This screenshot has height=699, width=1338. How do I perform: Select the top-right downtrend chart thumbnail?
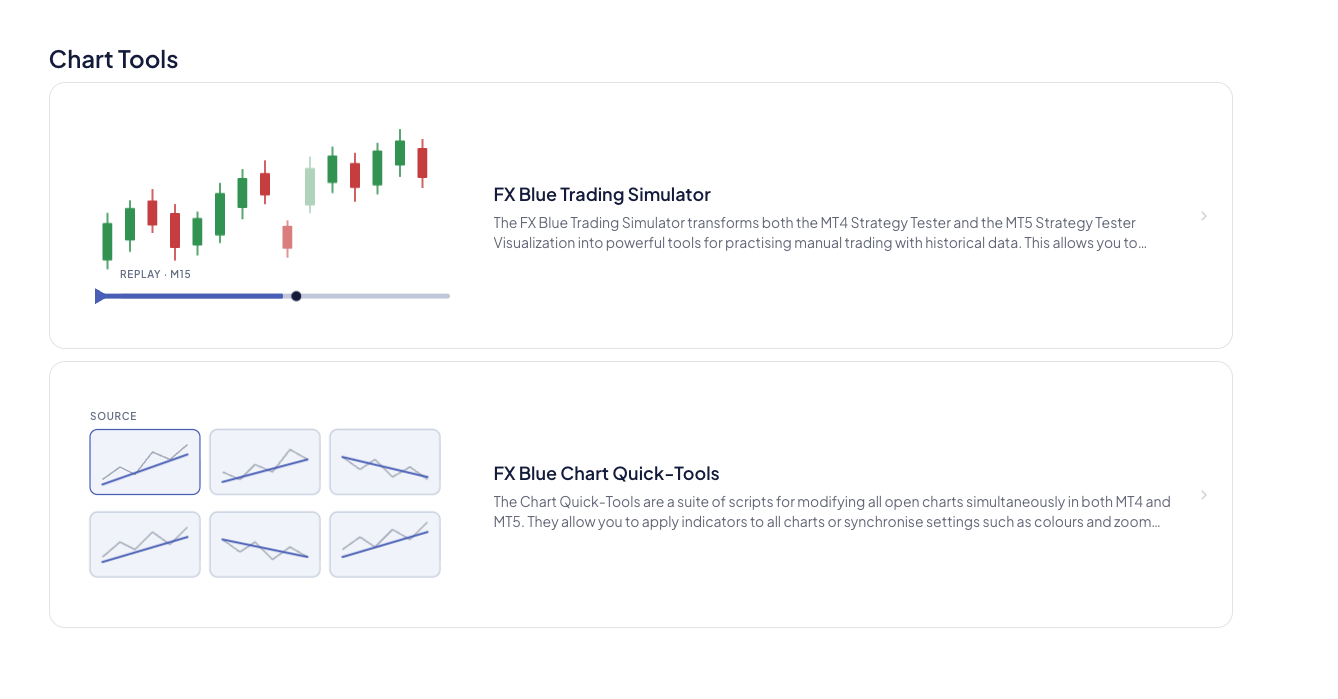click(x=385, y=462)
